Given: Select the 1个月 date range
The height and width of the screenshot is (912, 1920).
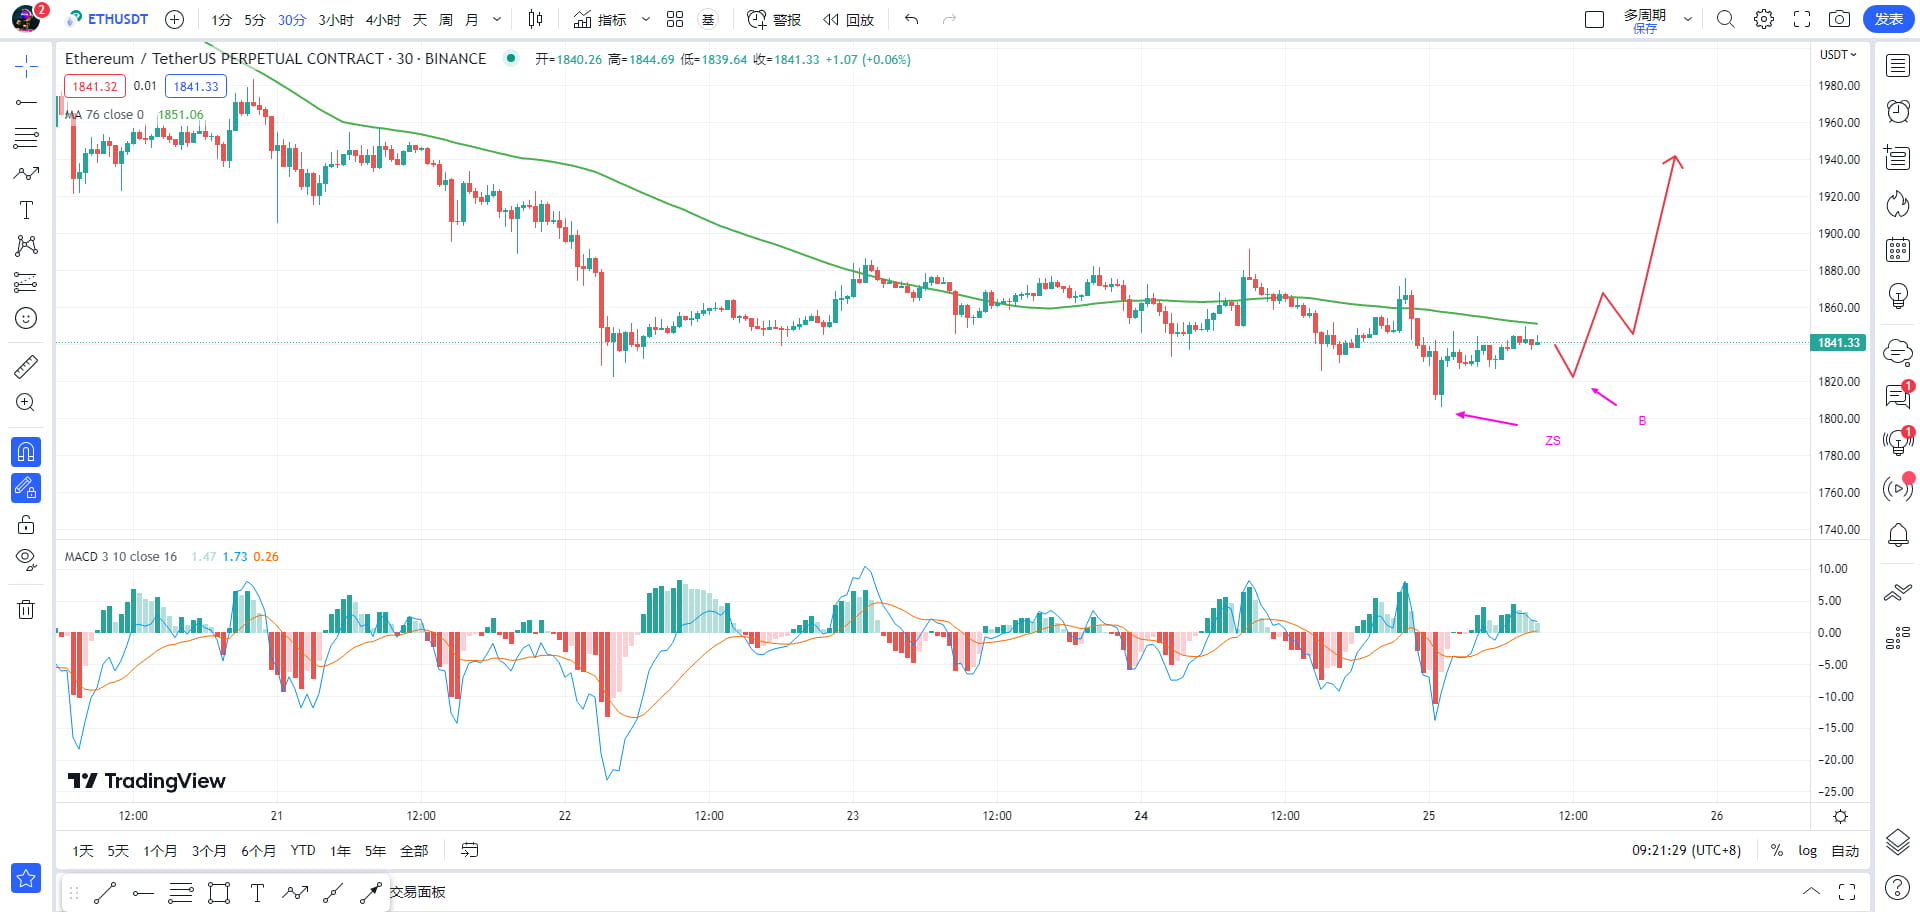Looking at the screenshot, I should (x=160, y=851).
